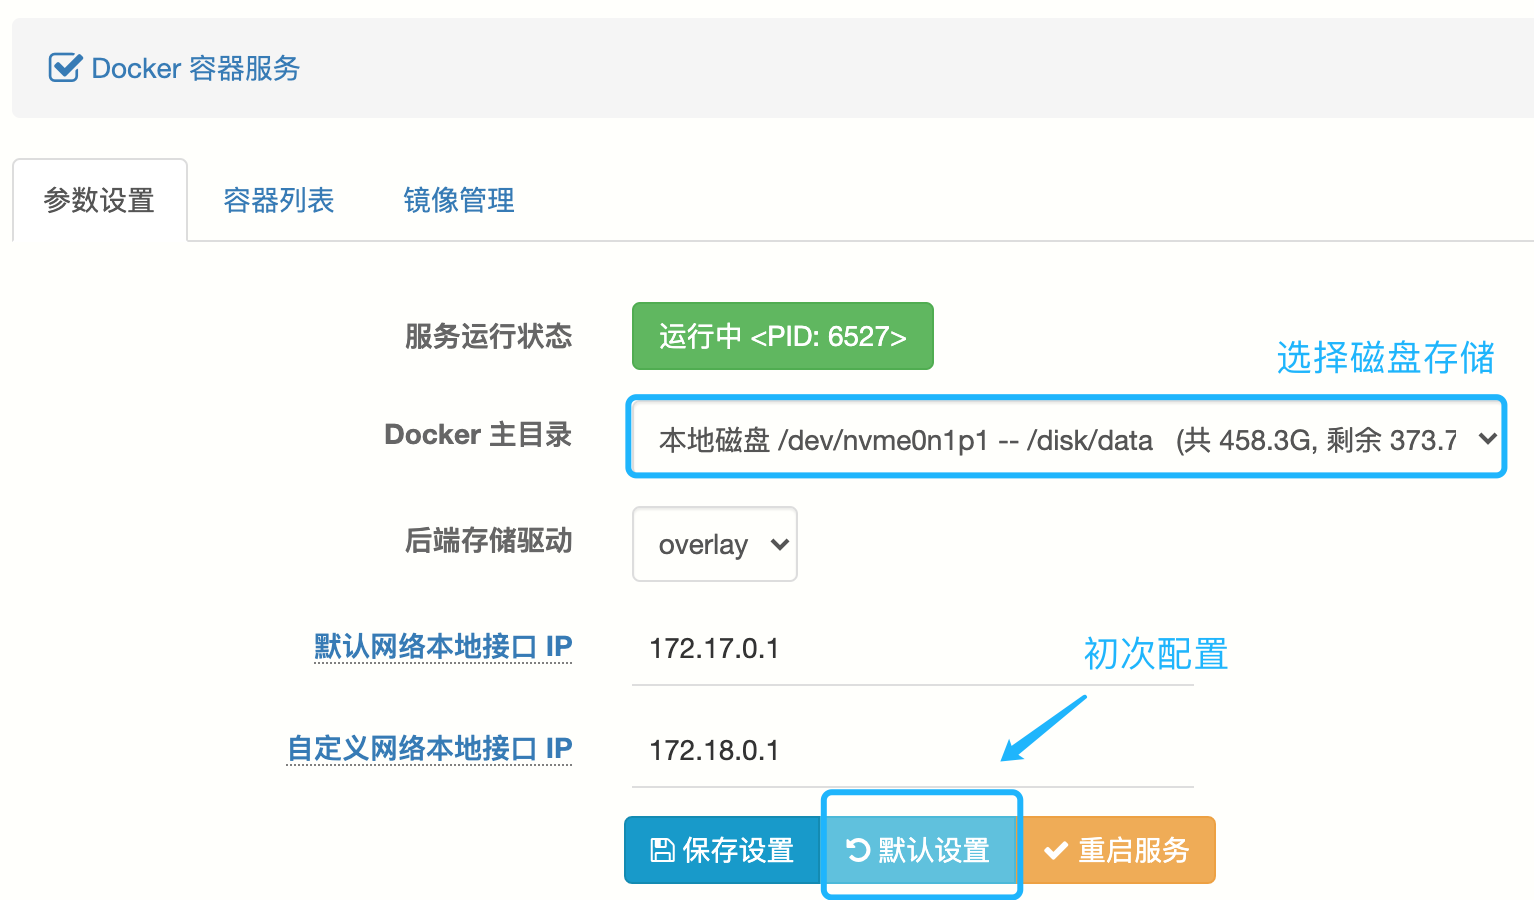Expand the overlay storage driver dropdown
Viewport: 1534px width, 900px height.
coord(714,544)
